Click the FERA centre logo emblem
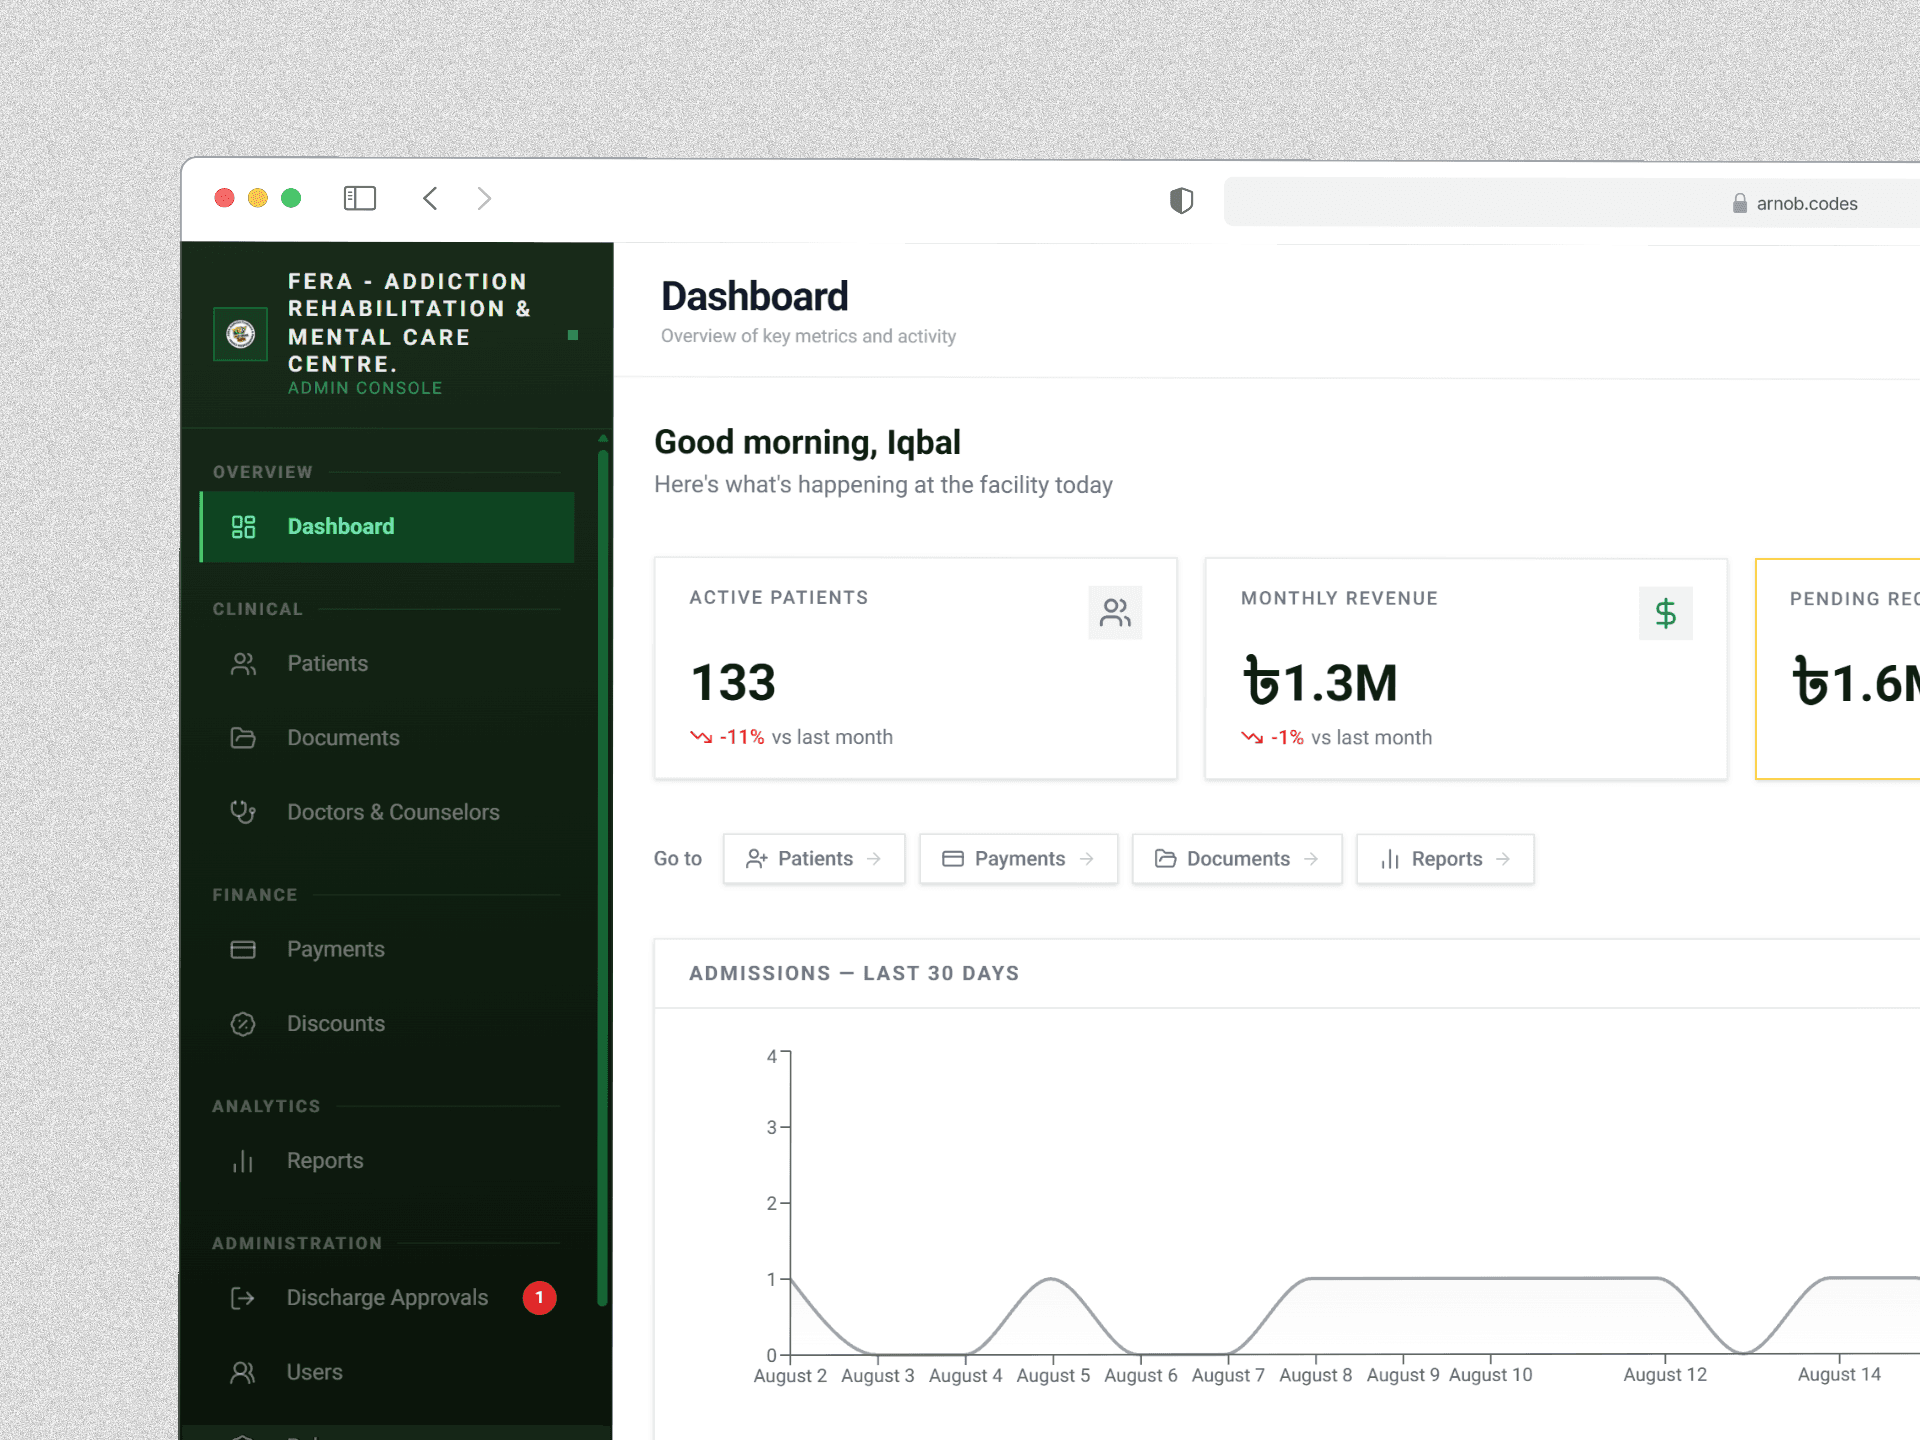The image size is (1920, 1440). (x=241, y=334)
